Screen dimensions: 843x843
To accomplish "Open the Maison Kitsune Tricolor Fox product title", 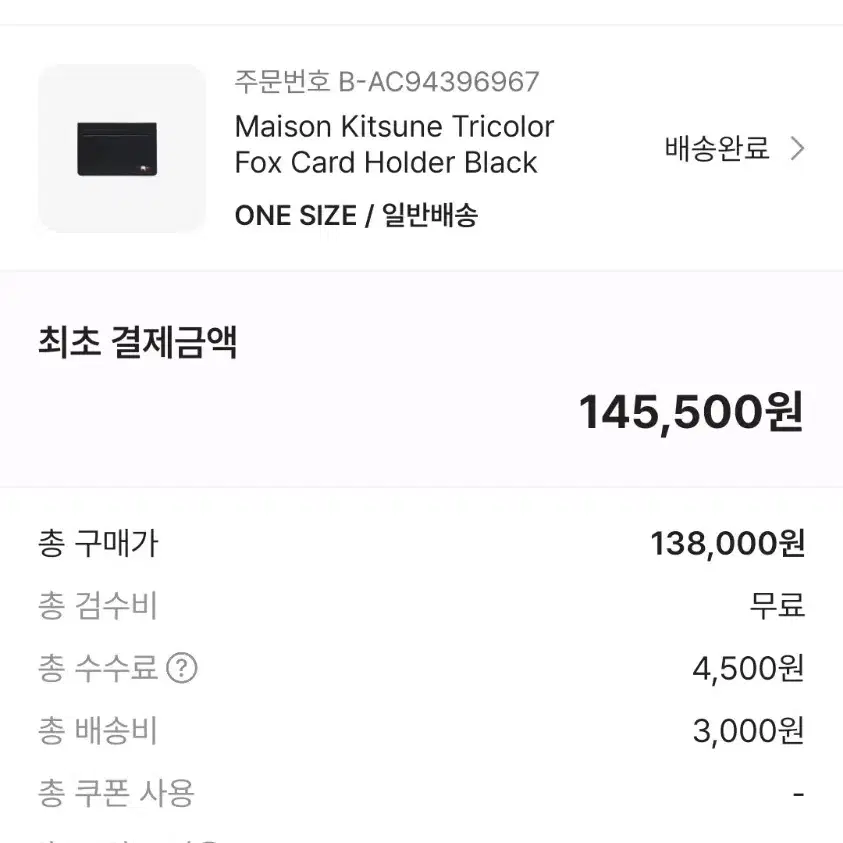I will click(394, 144).
